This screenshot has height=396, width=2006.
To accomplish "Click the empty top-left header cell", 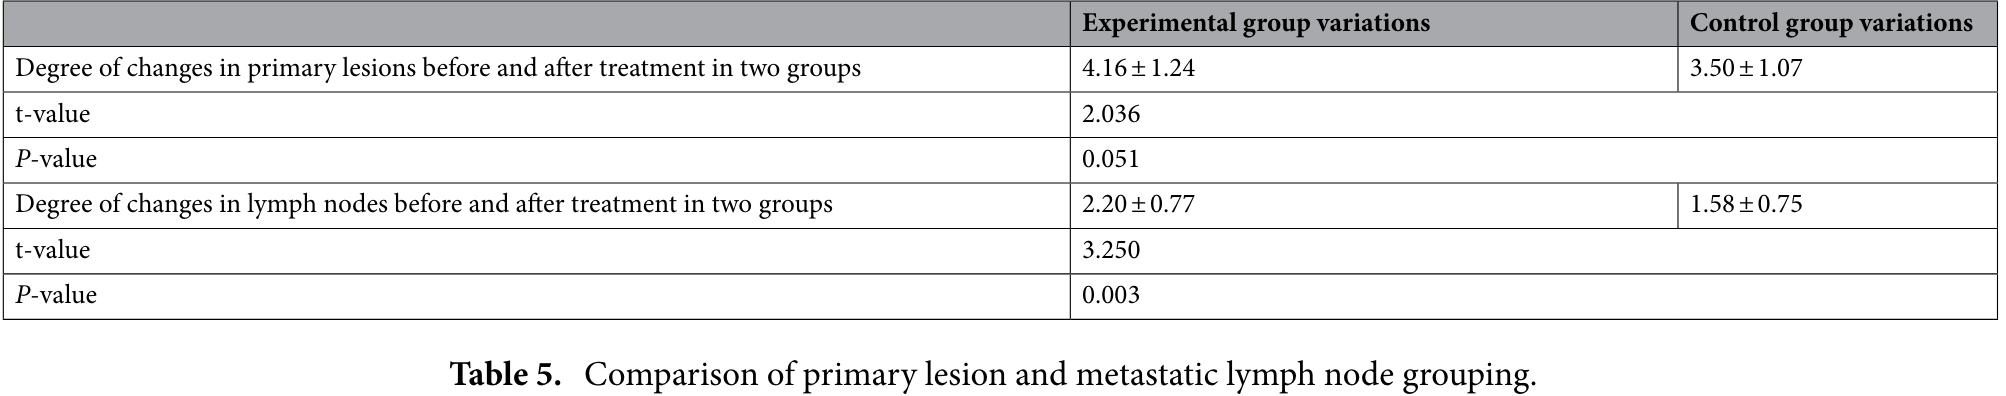I will 536,23.
